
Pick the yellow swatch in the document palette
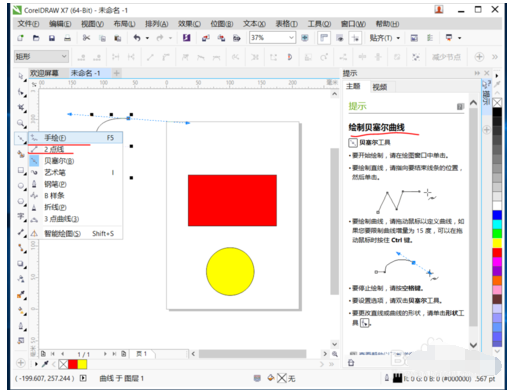[x=82, y=364]
